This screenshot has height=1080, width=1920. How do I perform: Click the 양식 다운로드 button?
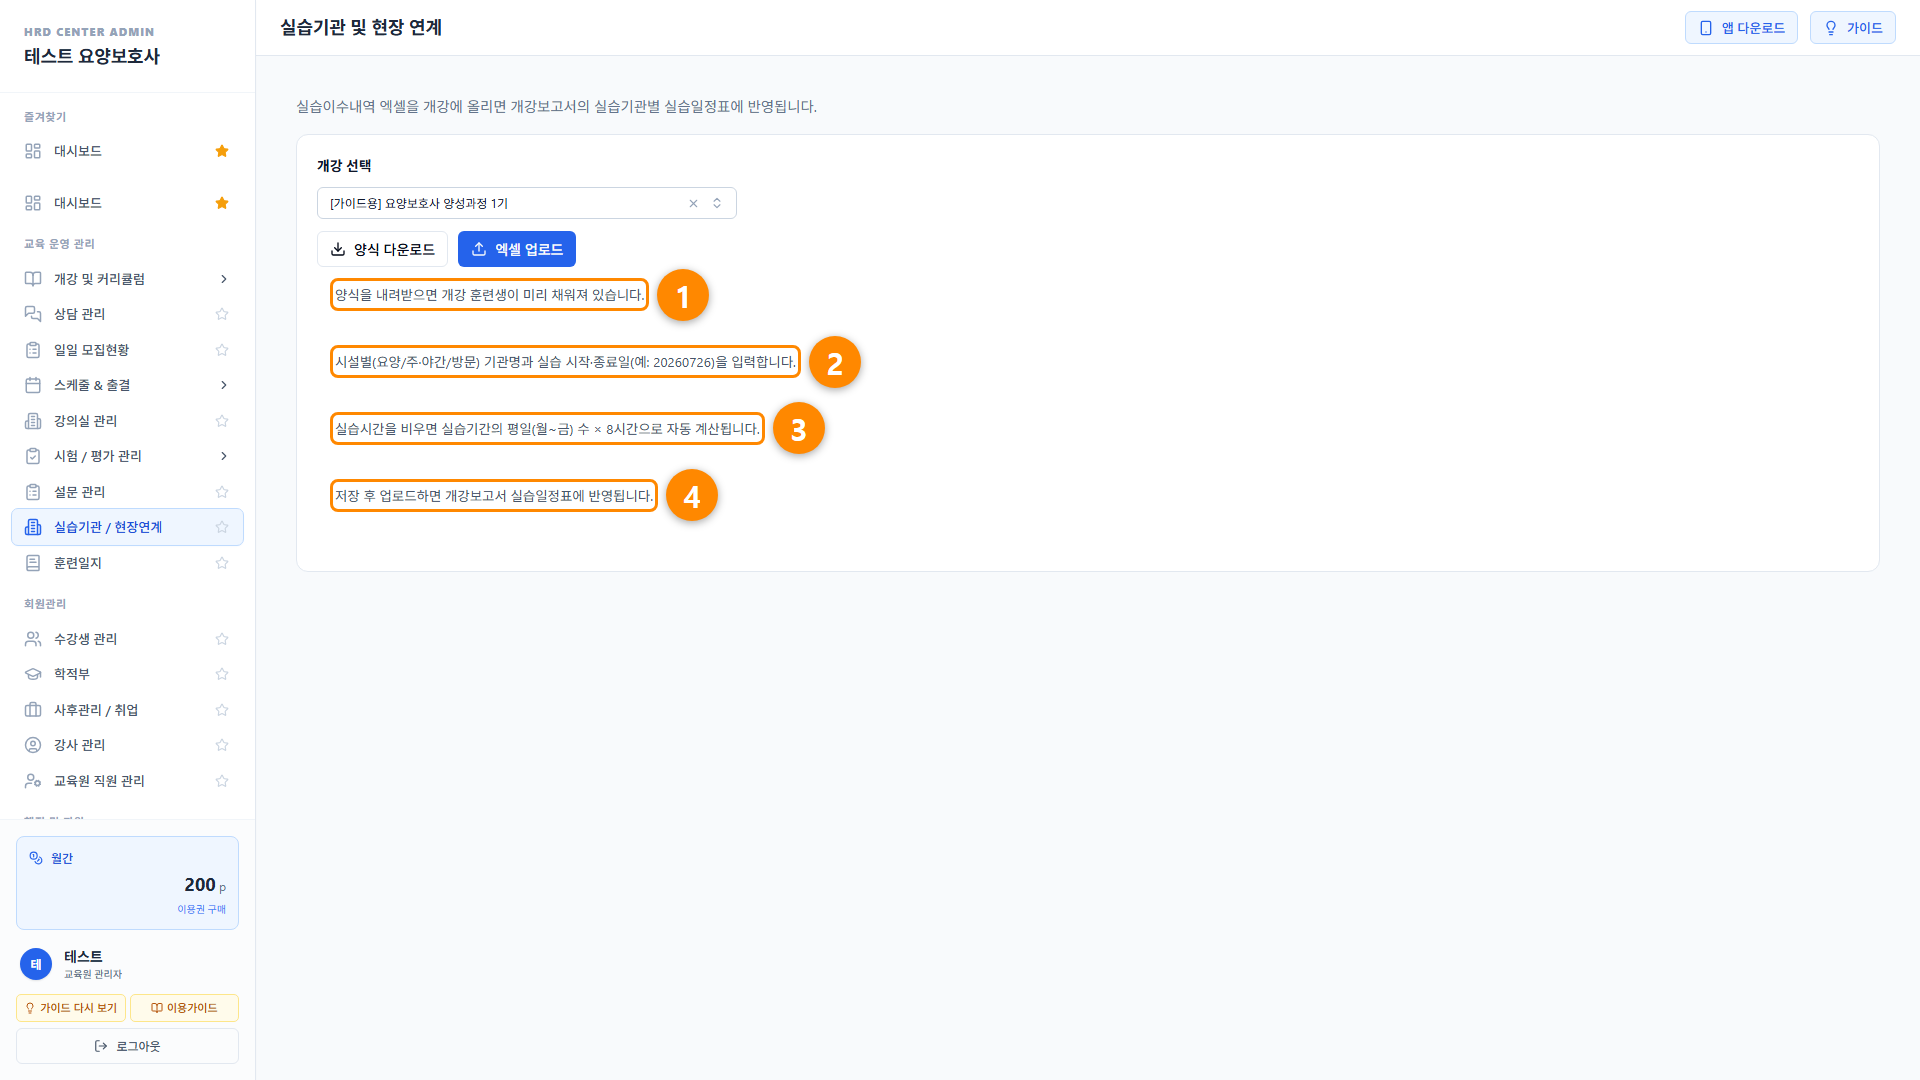coord(382,249)
